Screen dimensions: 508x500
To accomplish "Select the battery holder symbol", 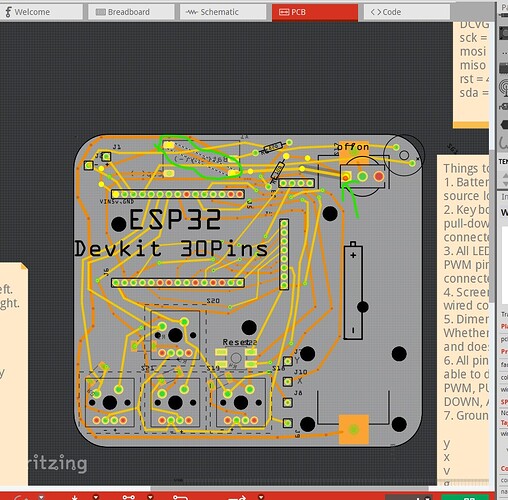I will click(353, 291).
